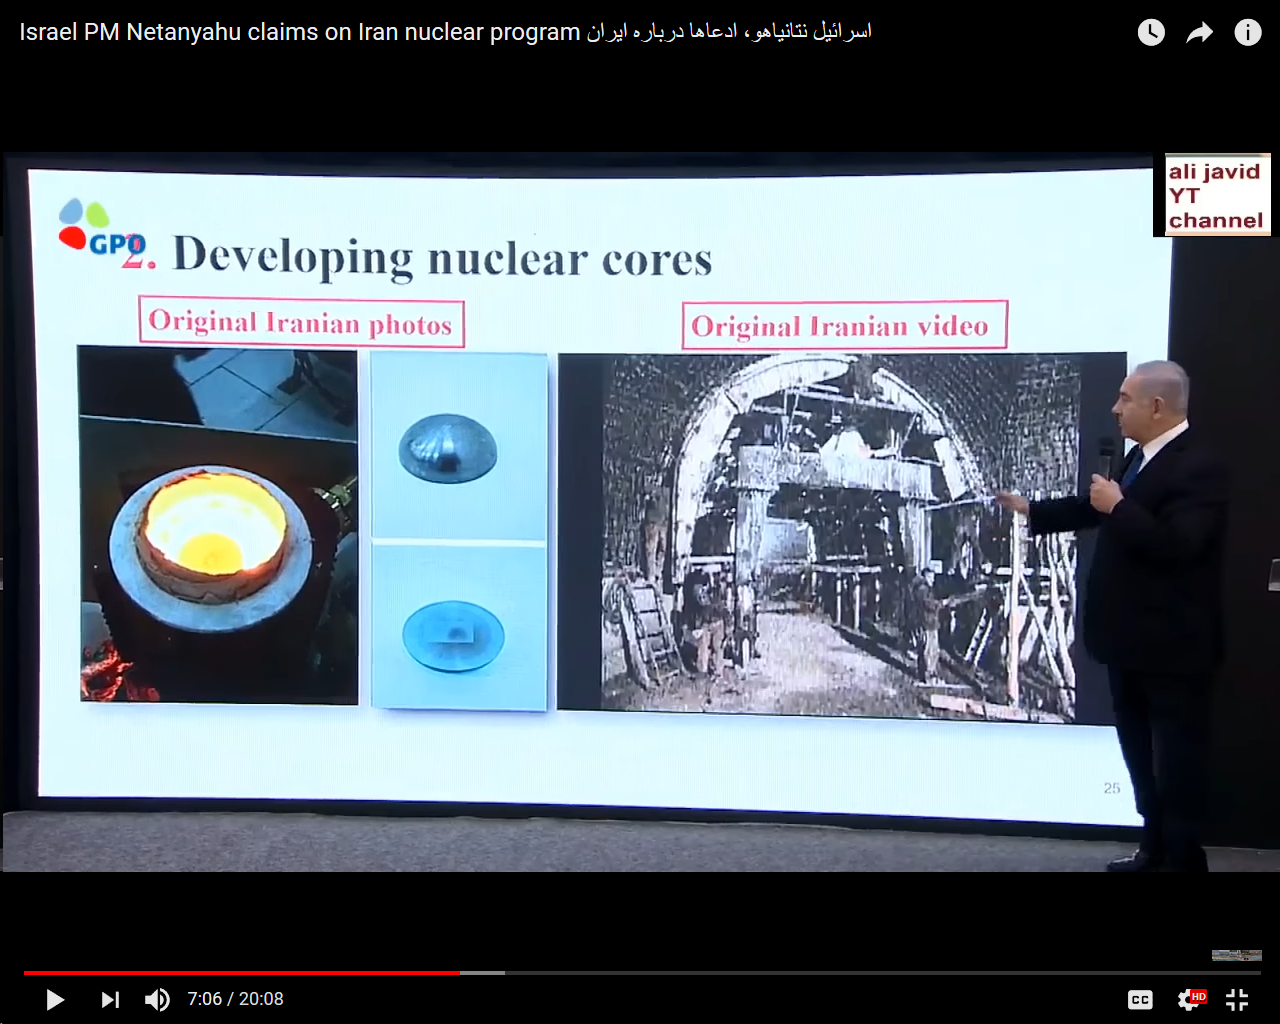The width and height of the screenshot is (1280, 1024).
Task: Toggle closed captions with the CC button
Action: tap(1140, 999)
